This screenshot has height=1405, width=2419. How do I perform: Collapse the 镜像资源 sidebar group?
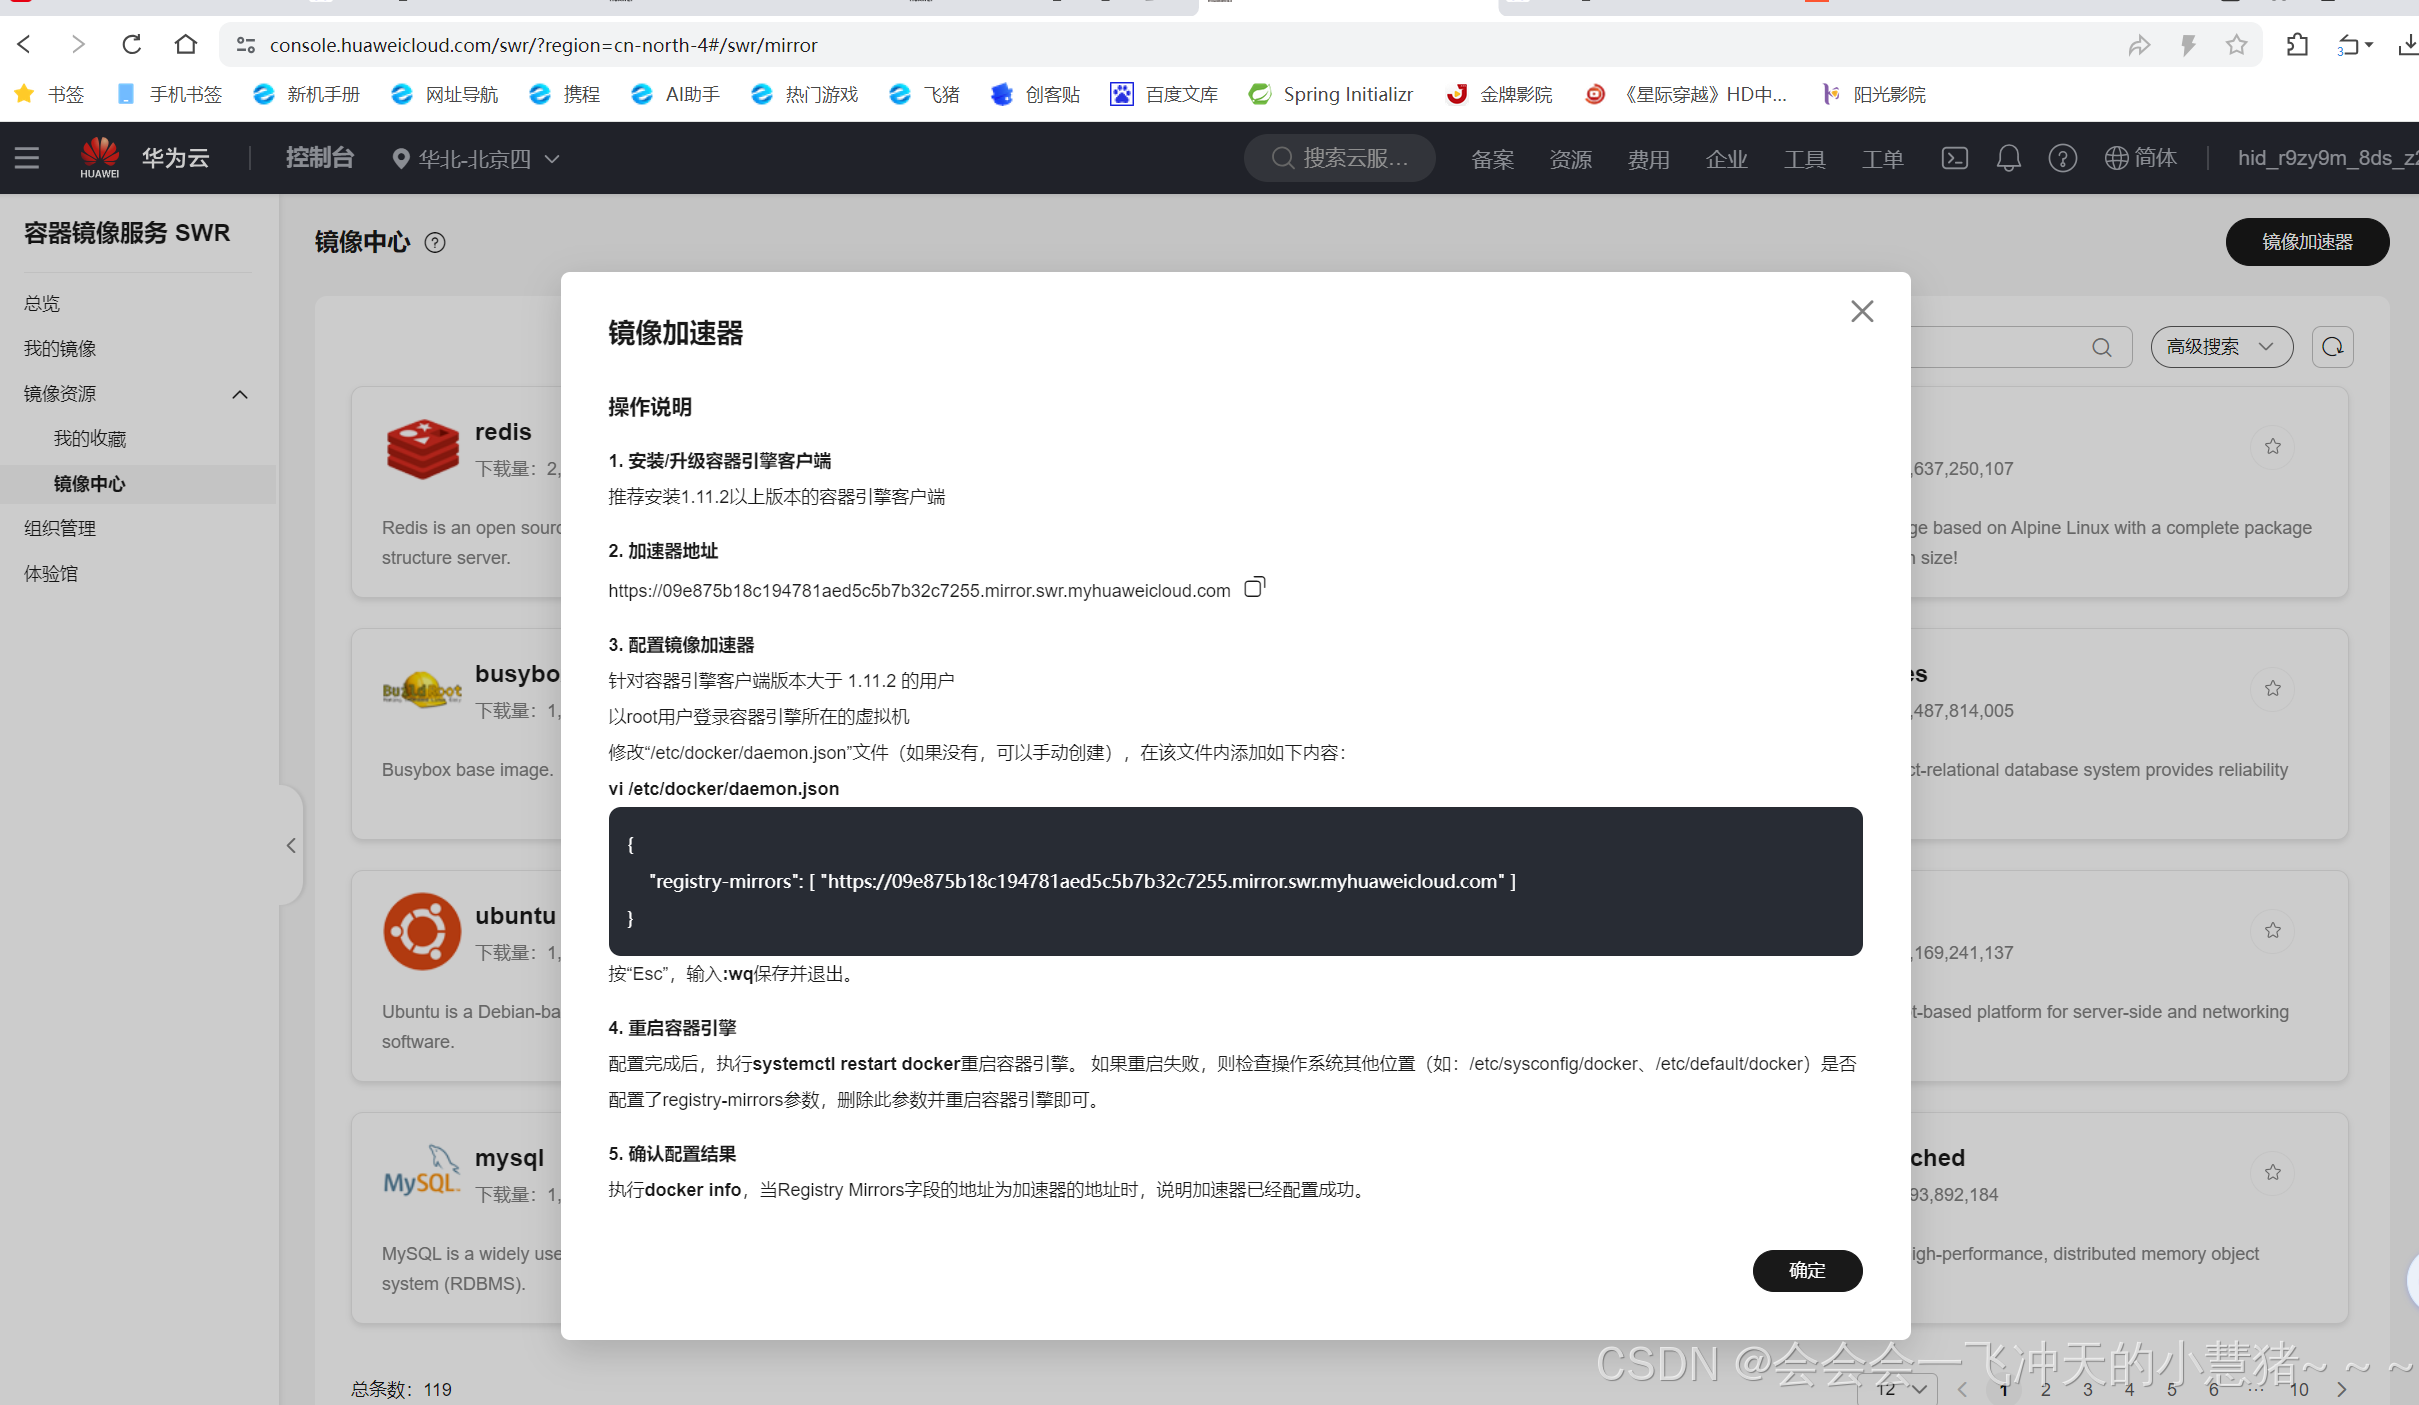[240, 394]
